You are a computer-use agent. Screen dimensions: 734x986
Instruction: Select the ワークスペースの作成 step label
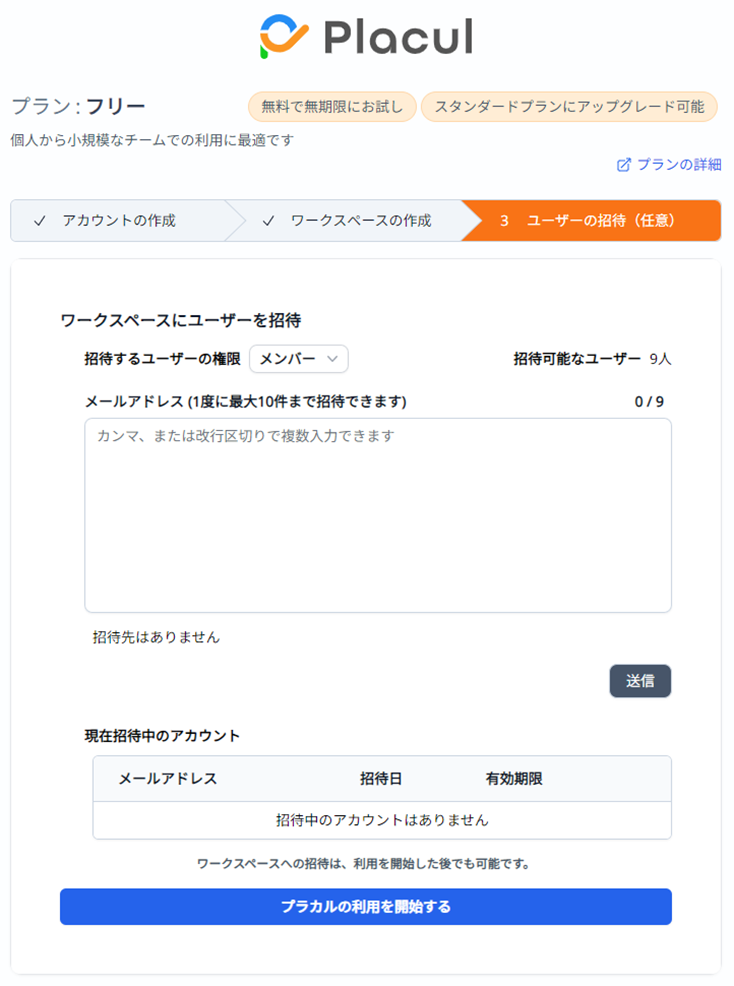(x=361, y=221)
